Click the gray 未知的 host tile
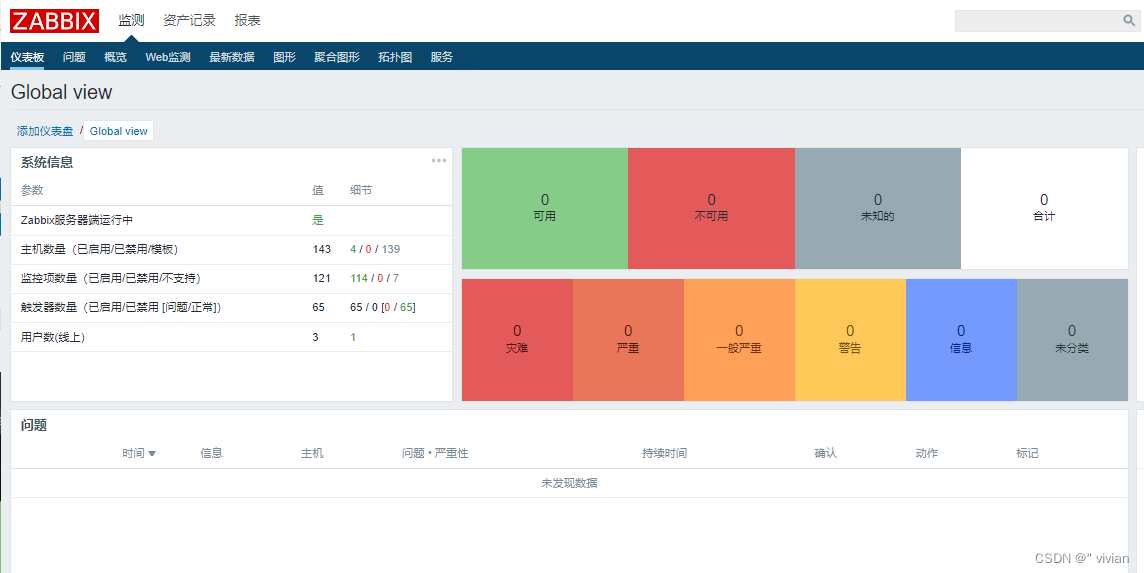The width and height of the screenshot is (1144, 573). [x=878, y=208]
